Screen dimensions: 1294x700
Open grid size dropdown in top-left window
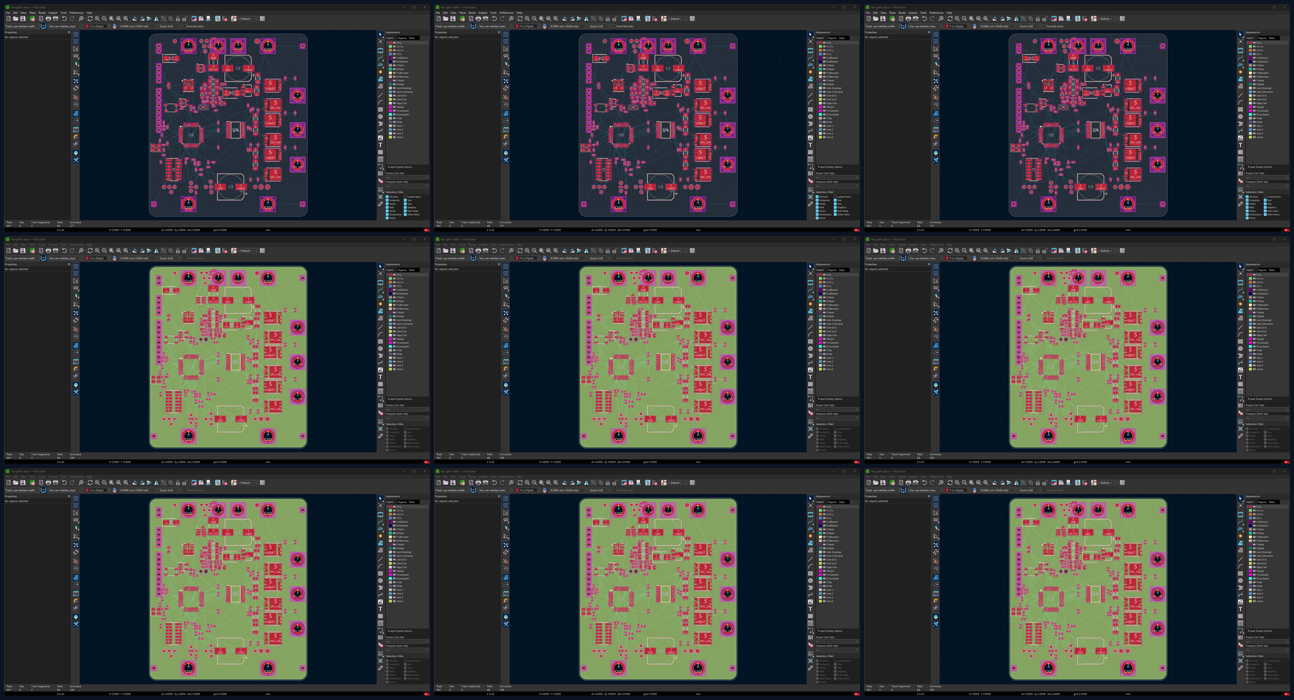click(138, 26)
